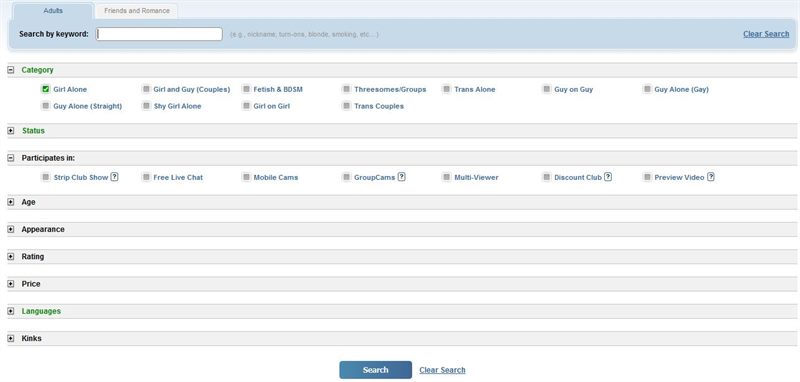Enable the Free Live Chat checkbox
Viewport: 800px width, 382px height.
pyautogui.click(x=146, y=177)
